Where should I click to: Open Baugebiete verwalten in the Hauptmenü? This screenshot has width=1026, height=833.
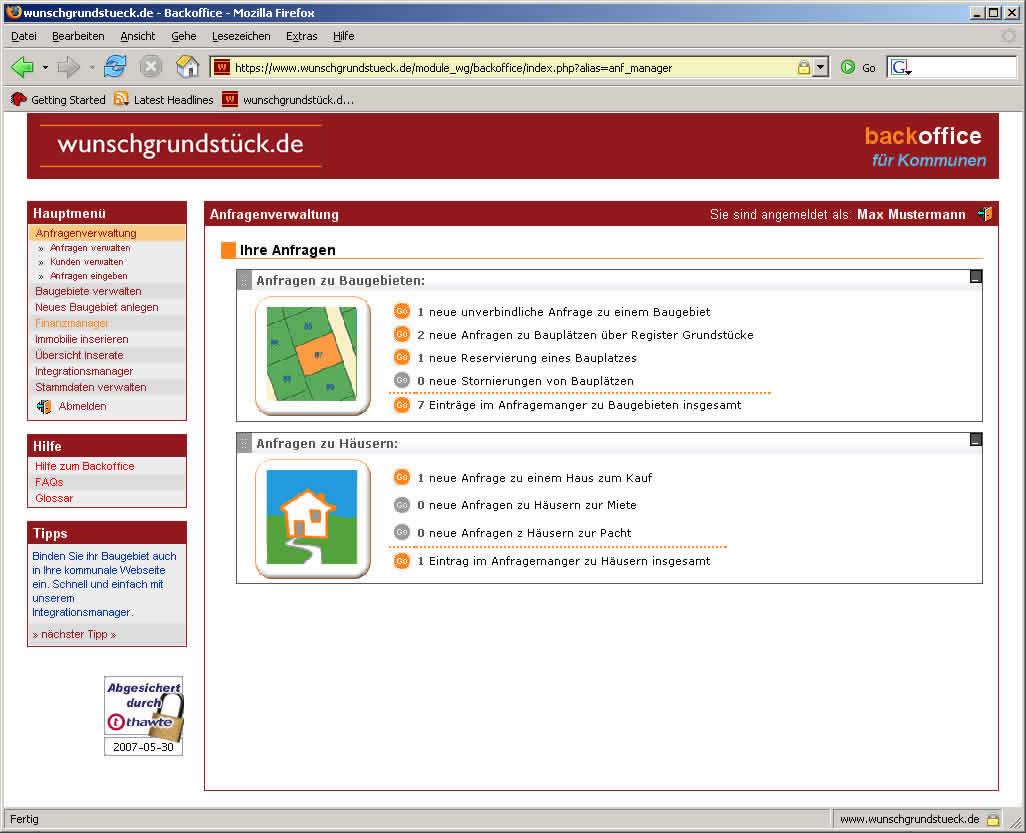[88, 291]
